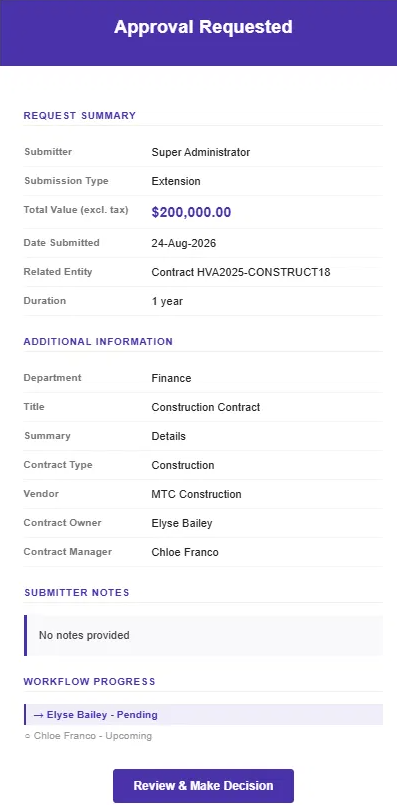Image resolution: width=397 pixels, height=805 pixels.
Task: Click the Review & Make Decision button
Action: (203, 785)
